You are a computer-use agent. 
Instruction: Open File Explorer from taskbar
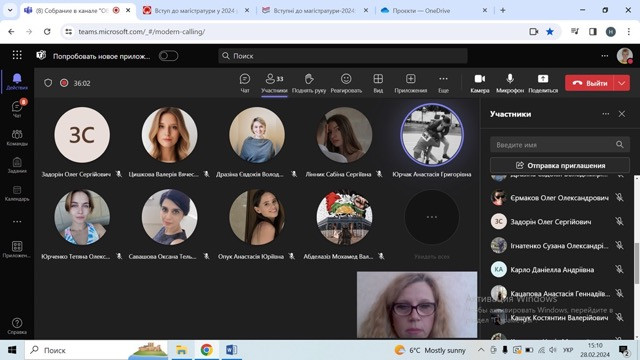coord(181,350)
